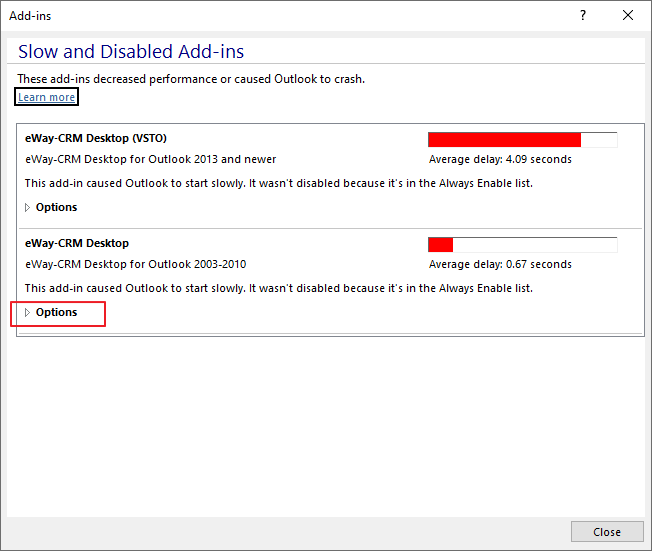Image resolution: width=652 pixels, height=551 pixels.
Task: Click 'Average delay: 4.09 seconds' text
Action: pyautogui.click(x=500, y=159)
